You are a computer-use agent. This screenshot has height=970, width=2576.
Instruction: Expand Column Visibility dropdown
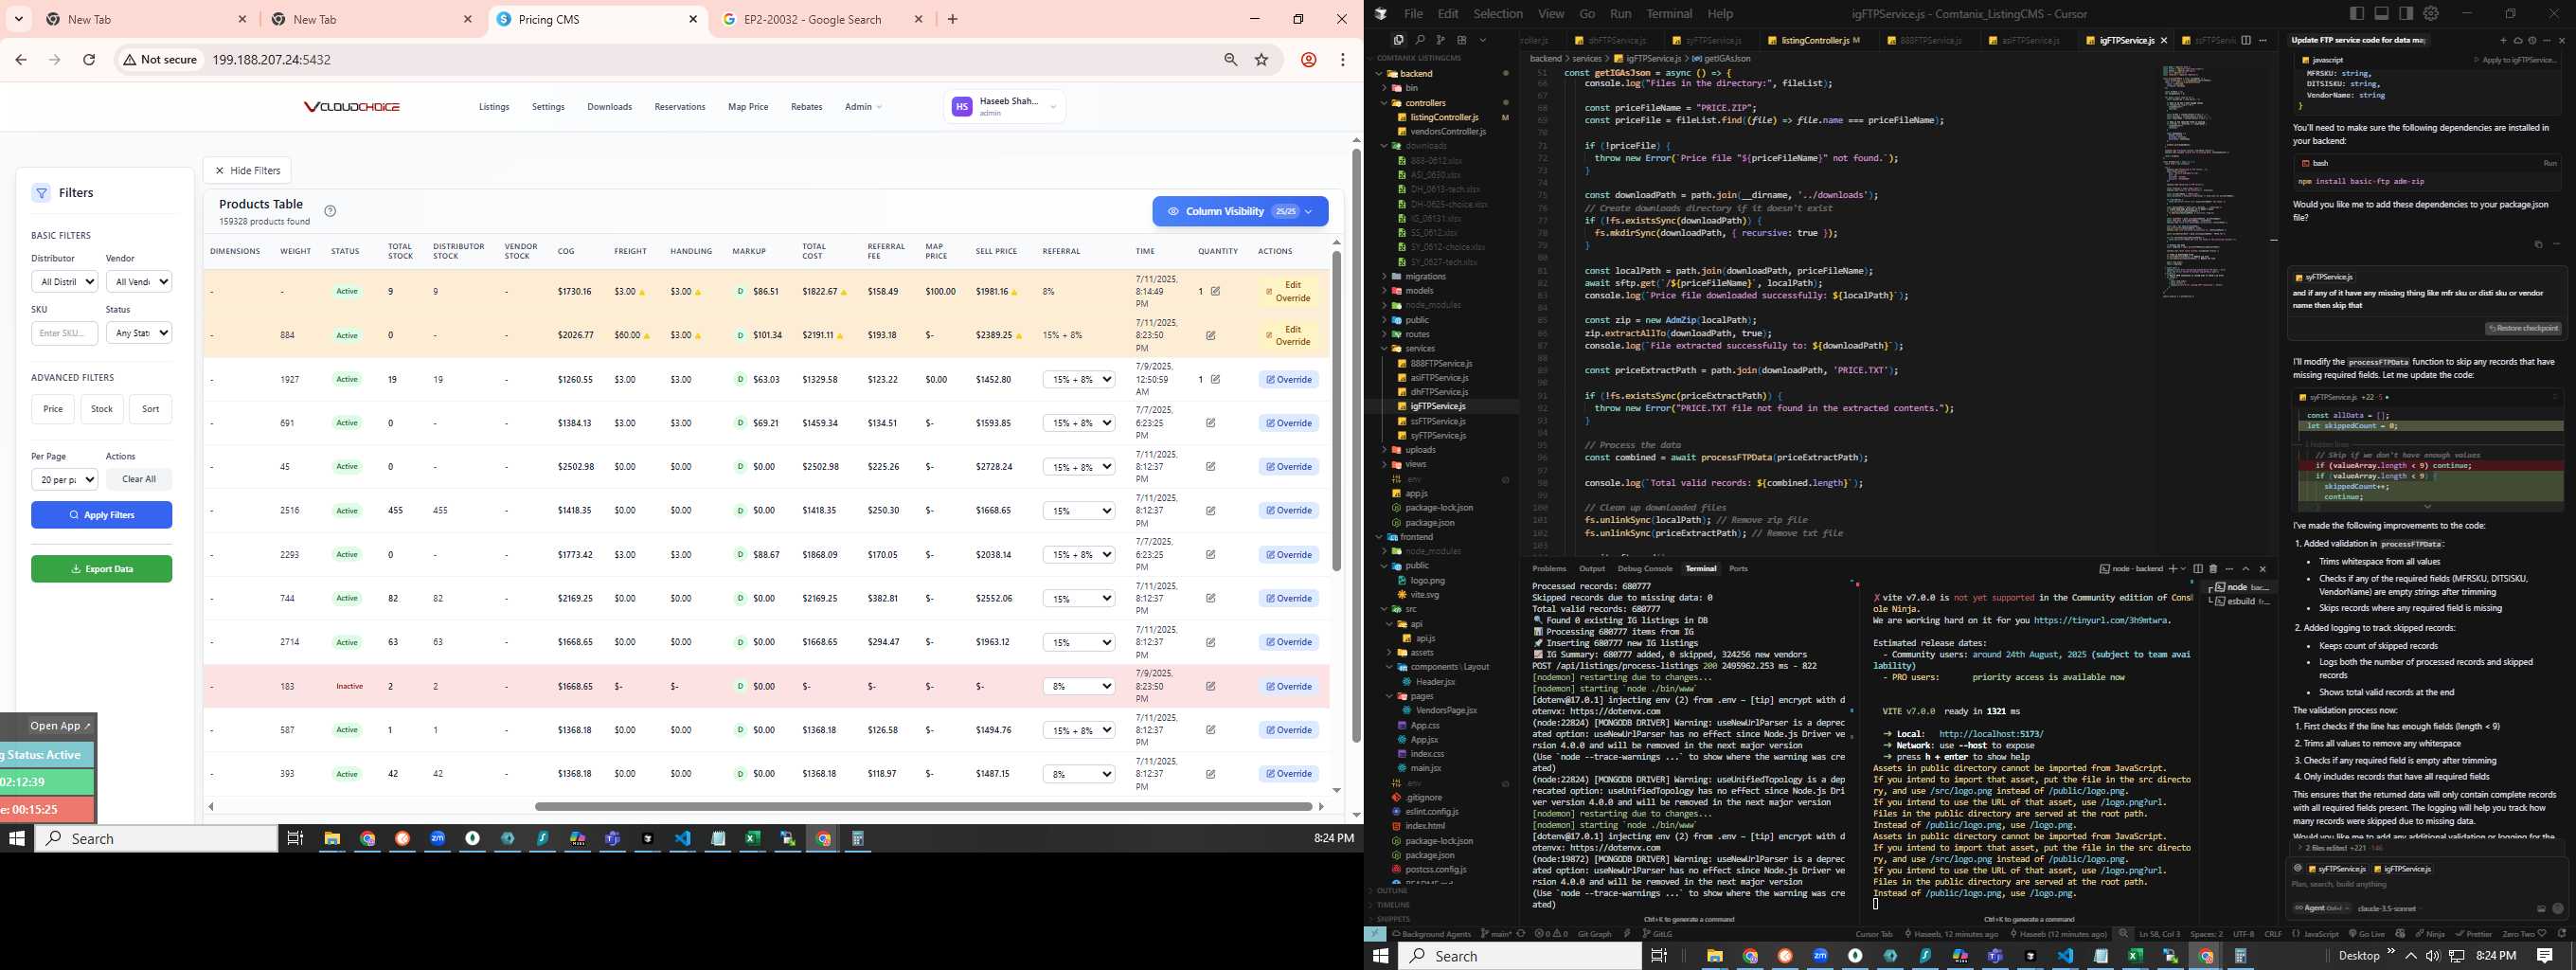tap(1240, 212)
